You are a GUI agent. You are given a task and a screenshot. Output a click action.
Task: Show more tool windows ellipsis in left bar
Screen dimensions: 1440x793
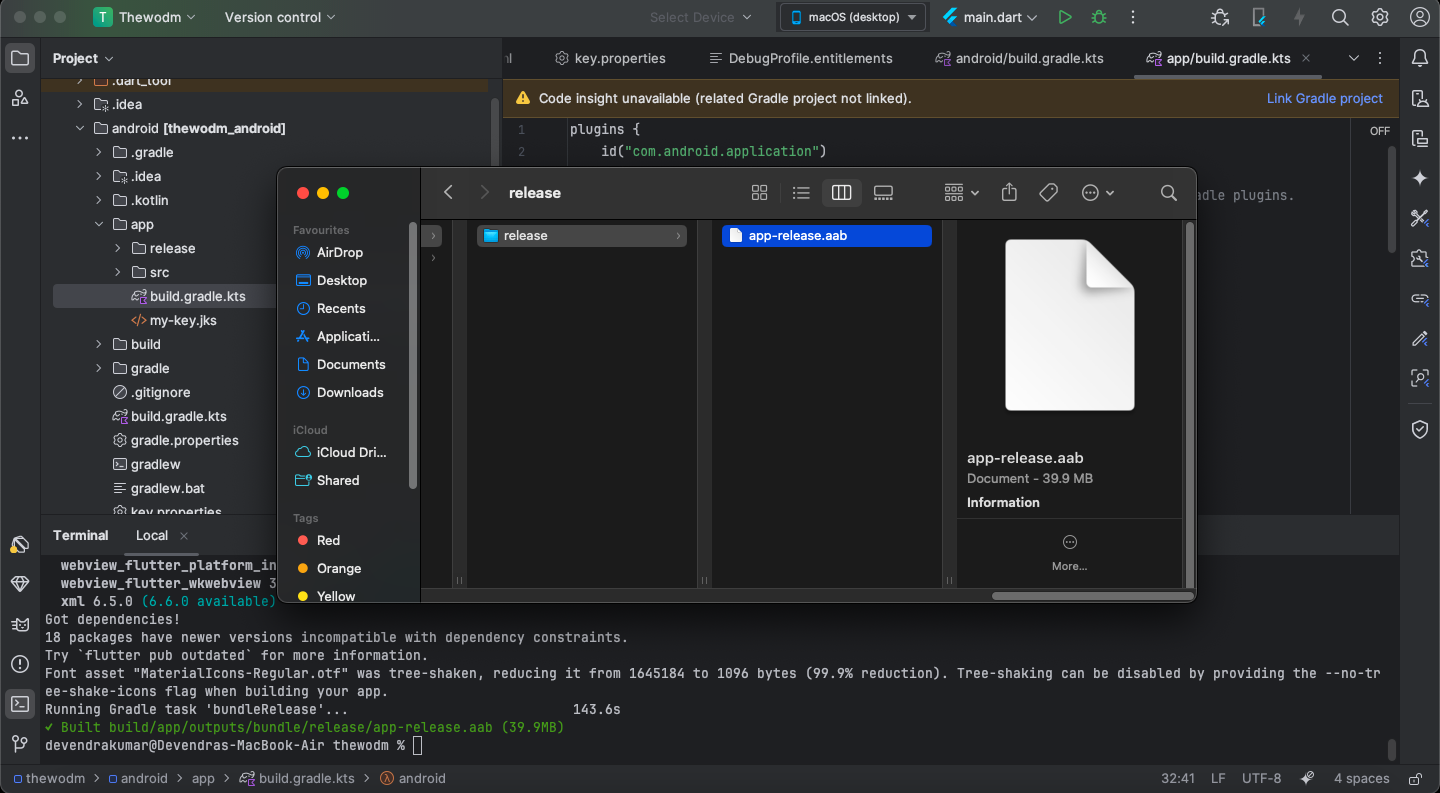20,138
